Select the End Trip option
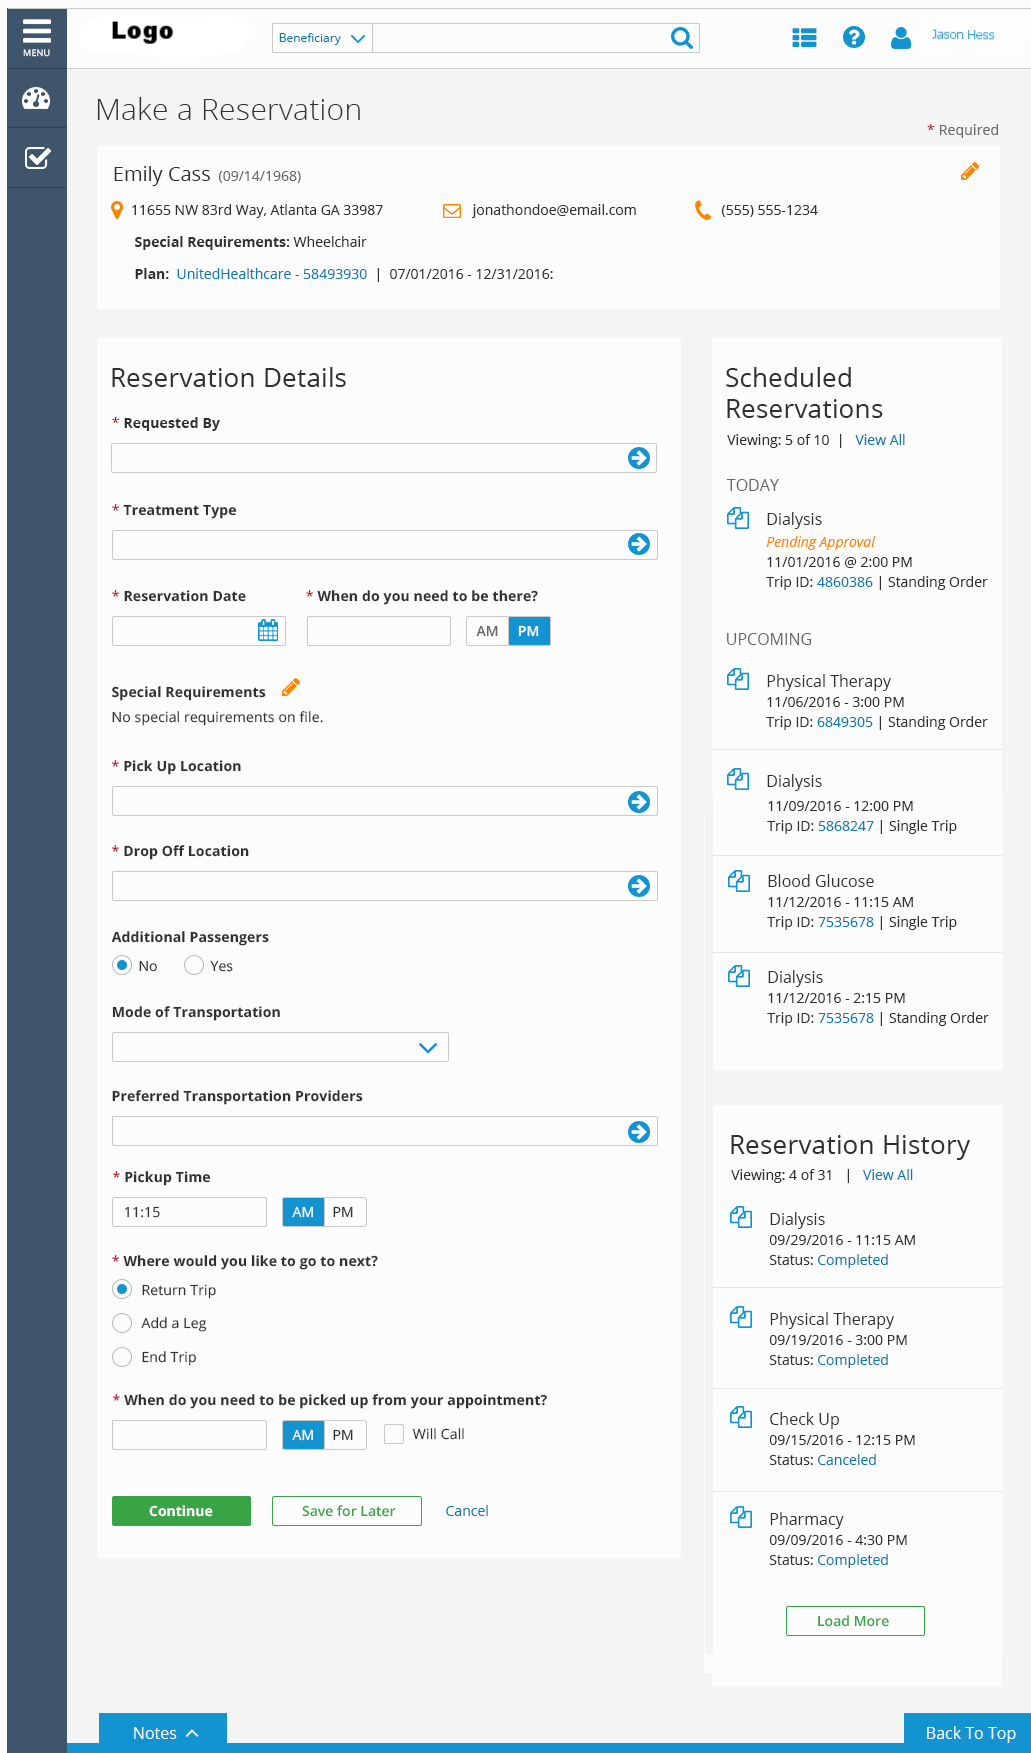 click(x=122, y=1357)
